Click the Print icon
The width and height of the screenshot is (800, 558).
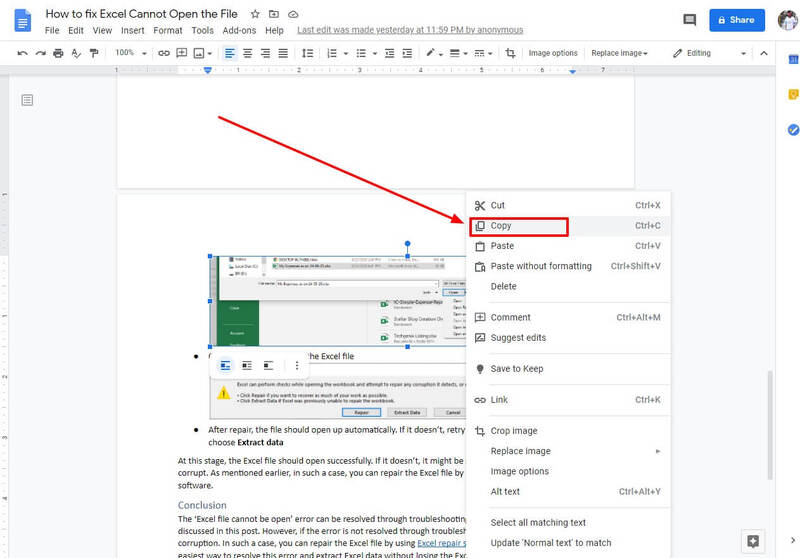[x=58, y=53]
